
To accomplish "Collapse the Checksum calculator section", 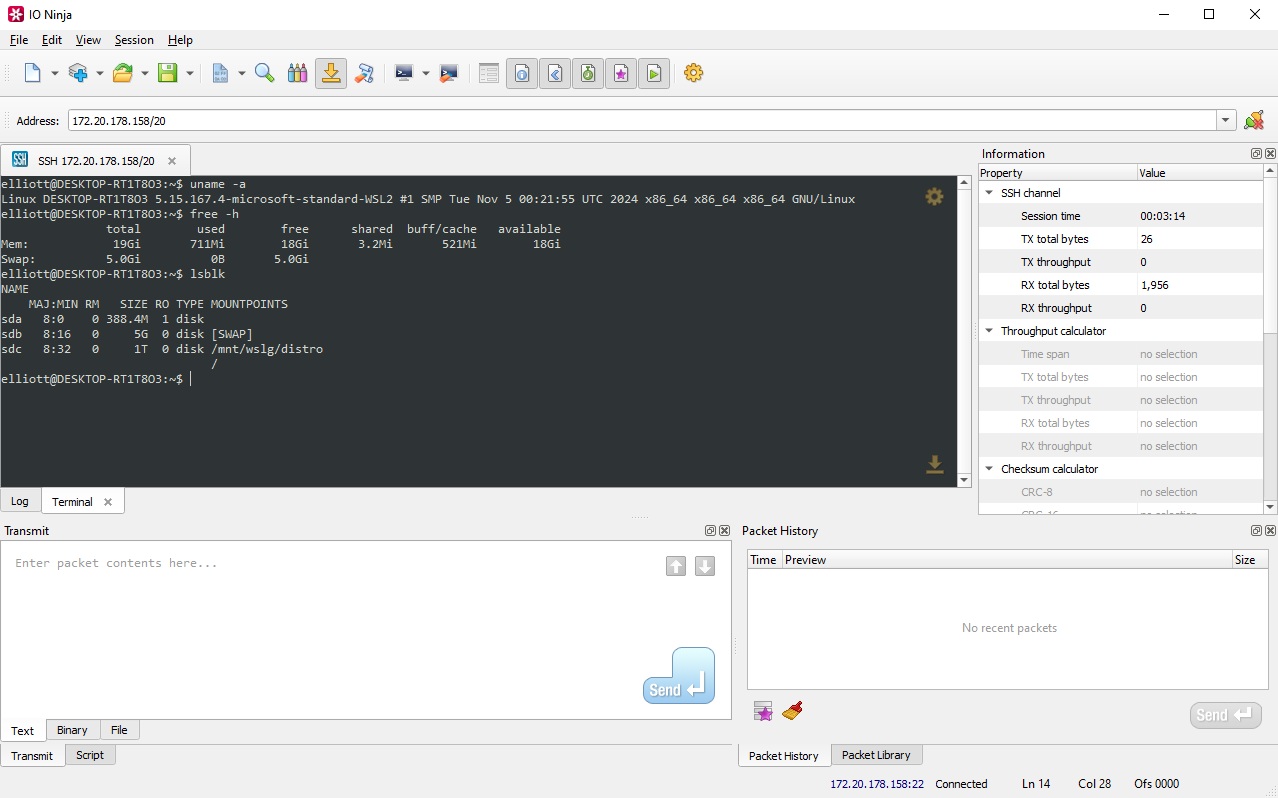I will pyautogui.click(x=989, y=469).
